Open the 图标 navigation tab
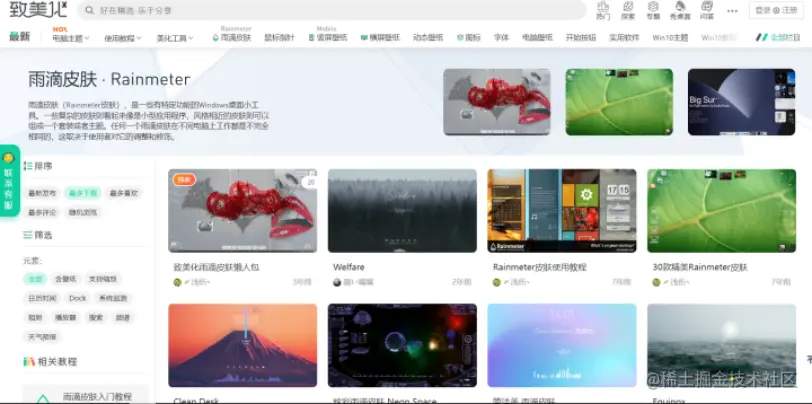 point(469,37)
